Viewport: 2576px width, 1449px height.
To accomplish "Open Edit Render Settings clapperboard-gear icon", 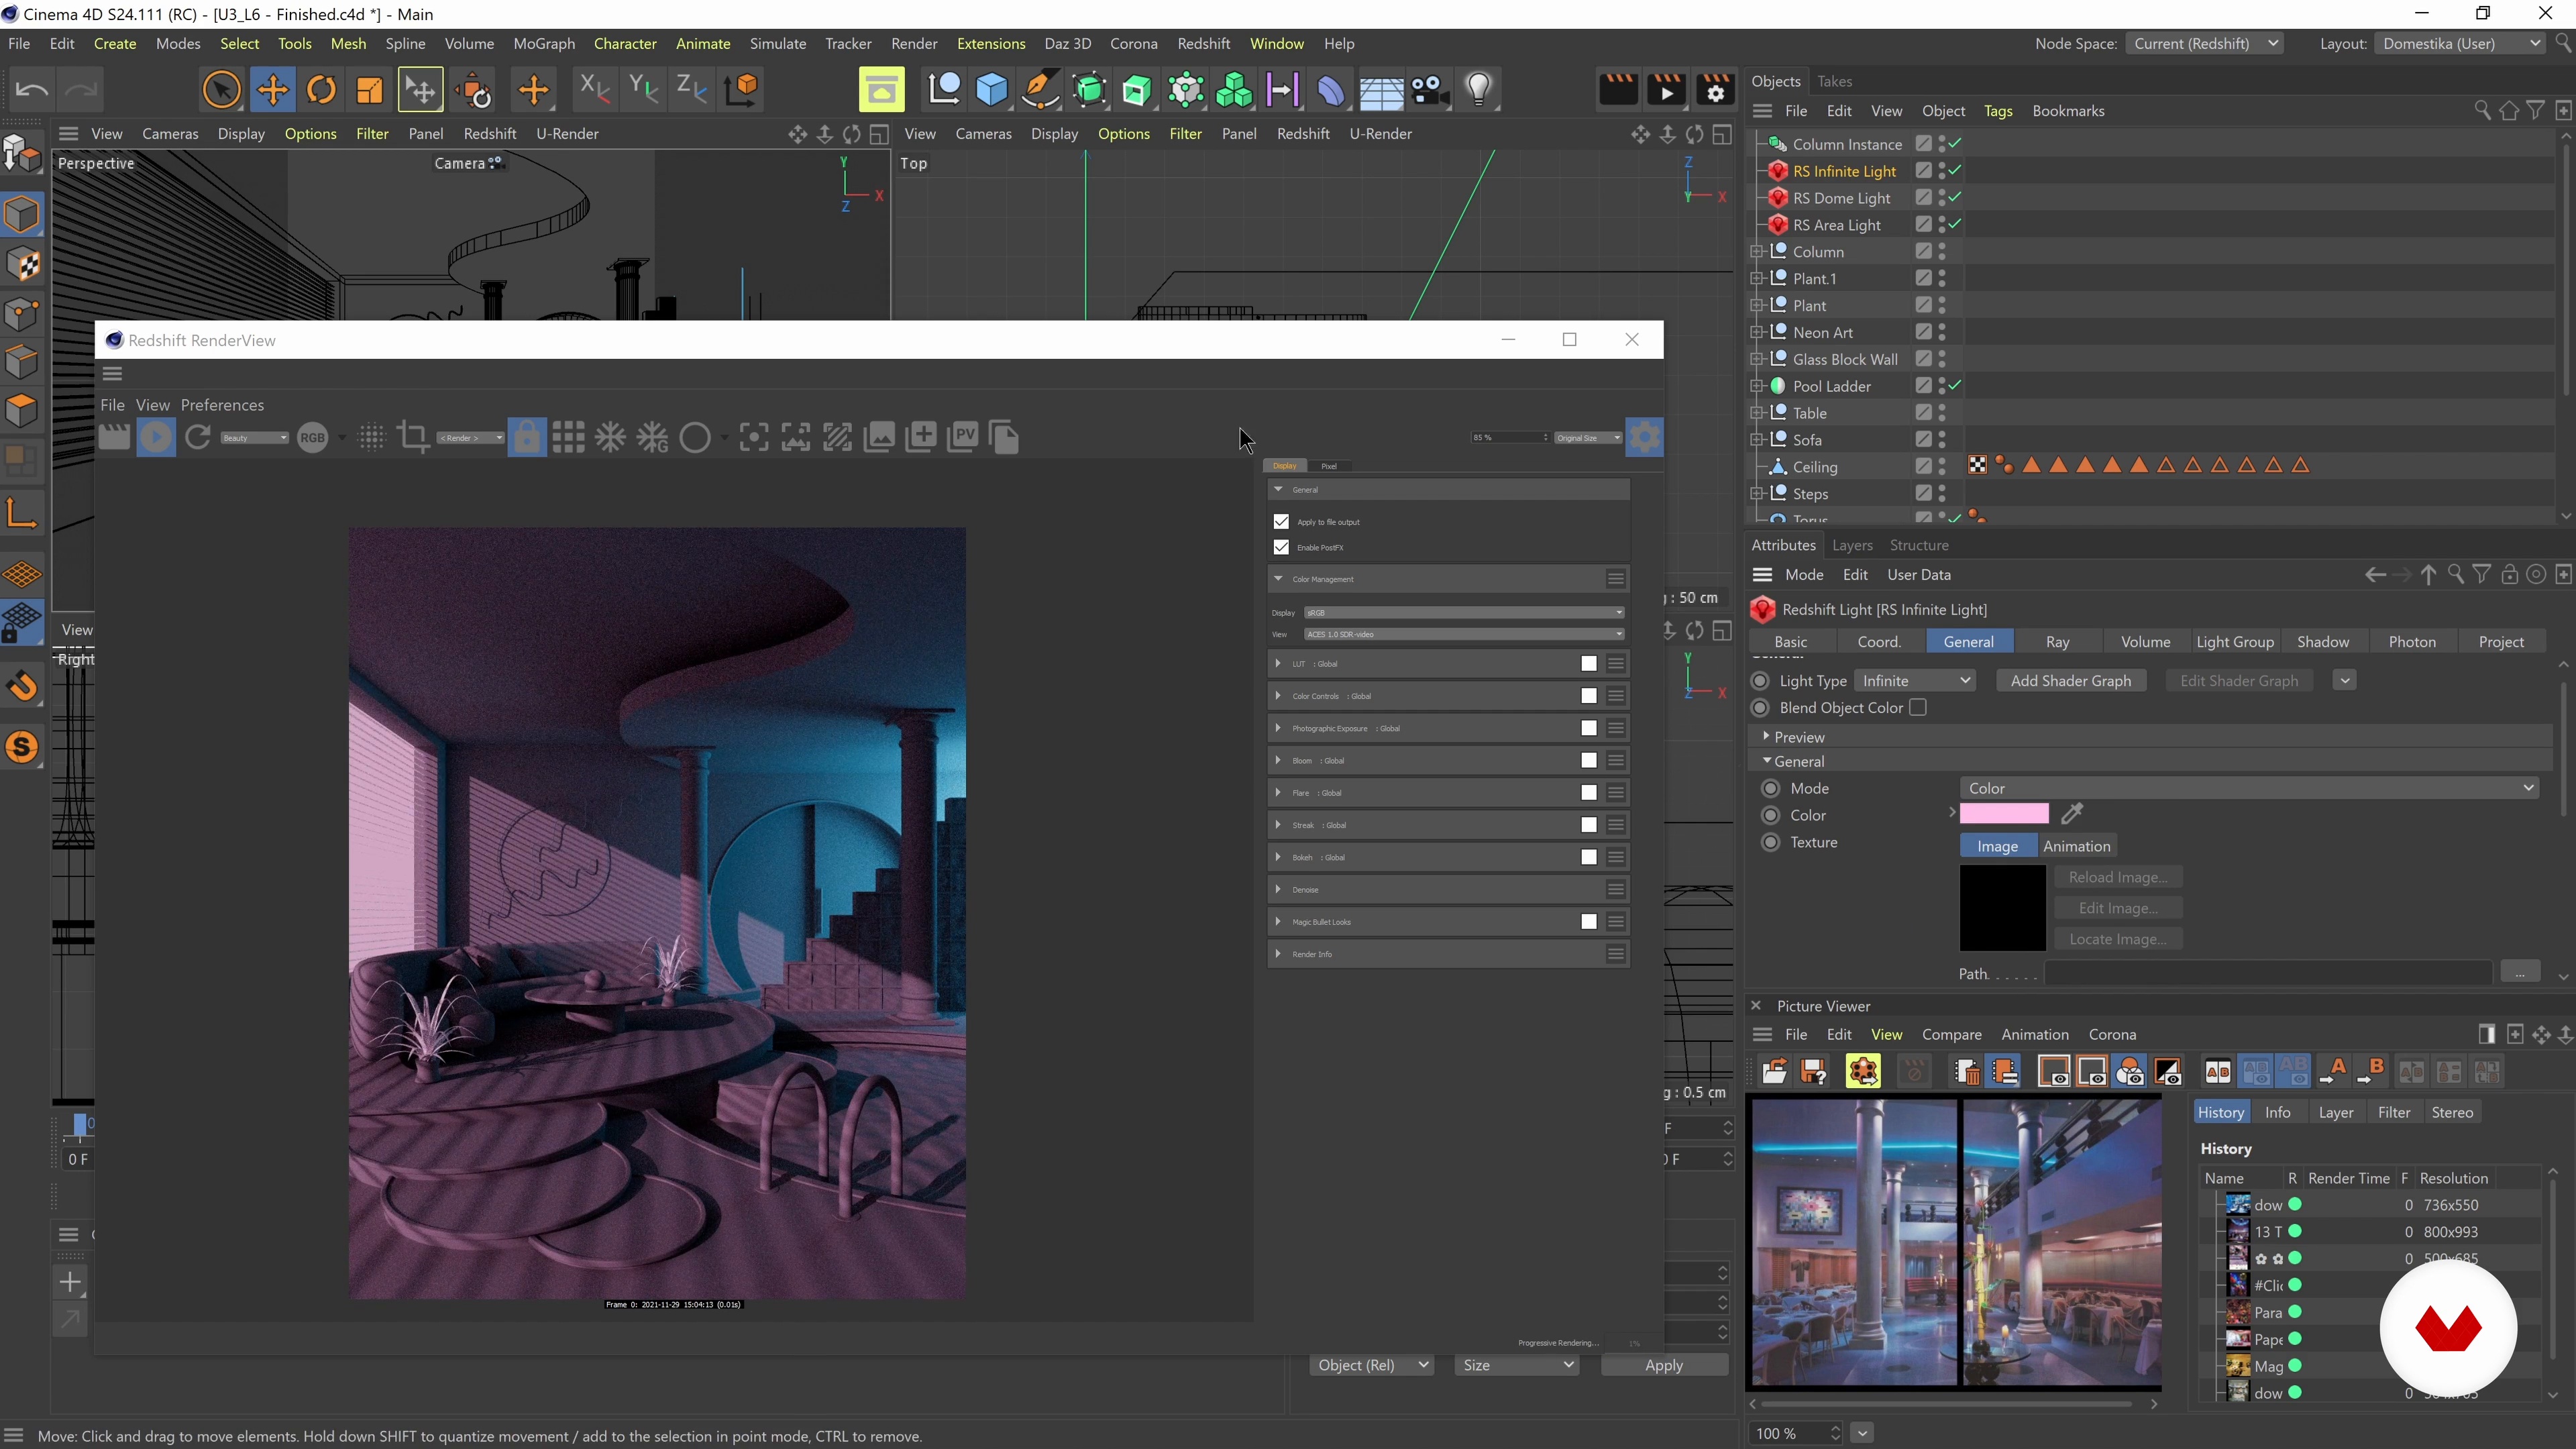I will point(1716,90).
